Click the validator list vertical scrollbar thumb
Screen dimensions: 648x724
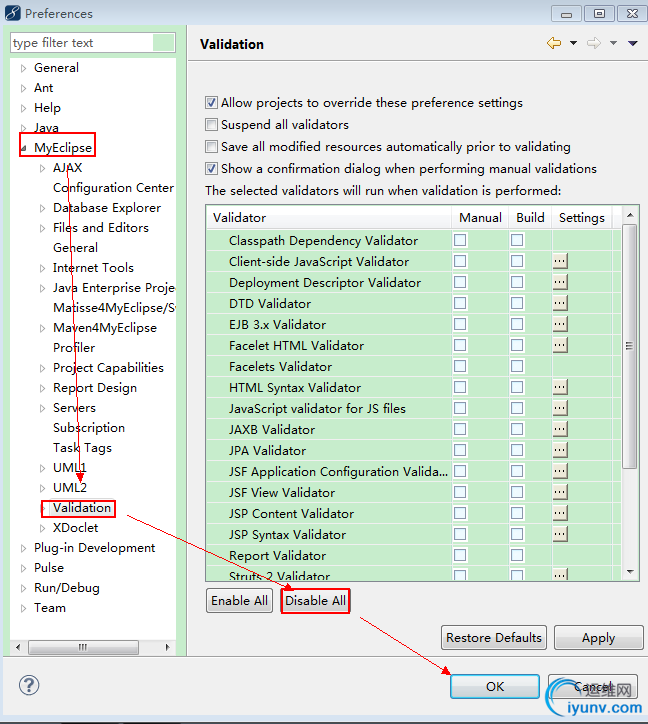[630, 346]
